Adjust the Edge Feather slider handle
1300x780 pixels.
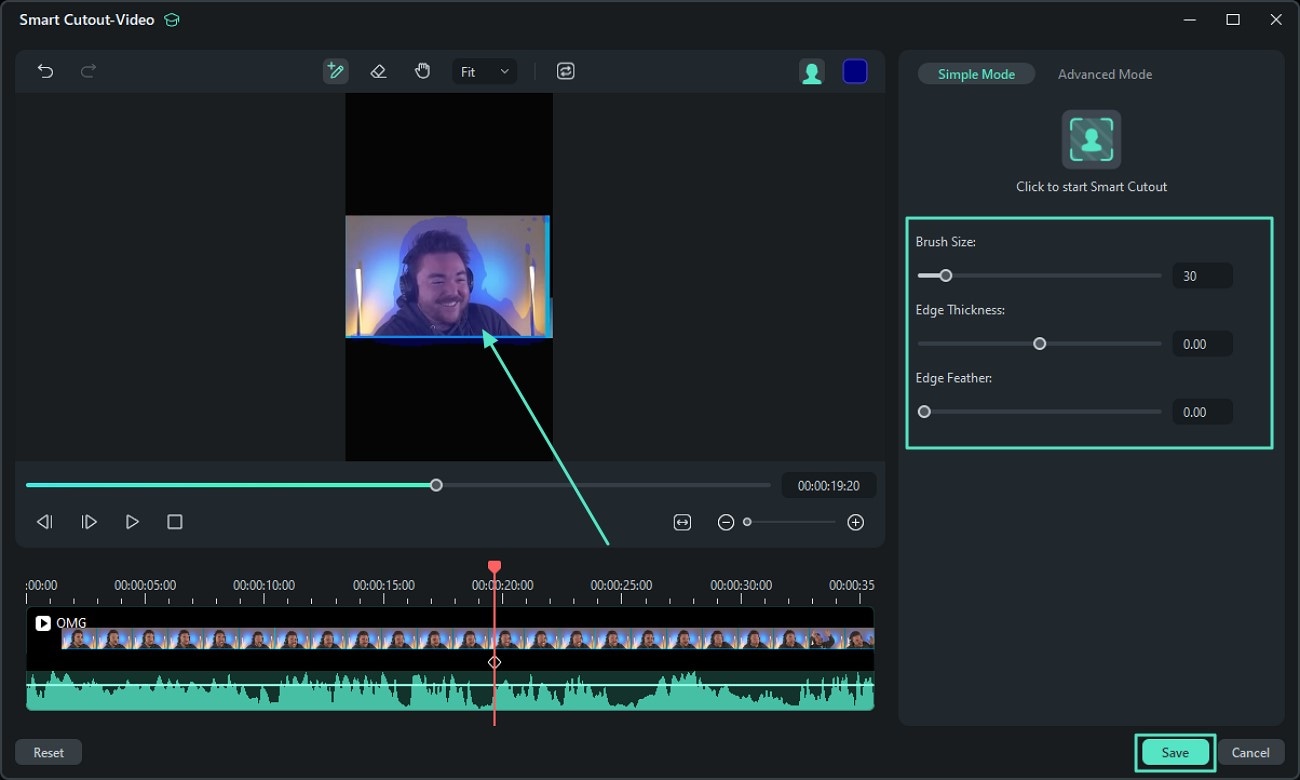pyautogui.click(x=924, y=412)
